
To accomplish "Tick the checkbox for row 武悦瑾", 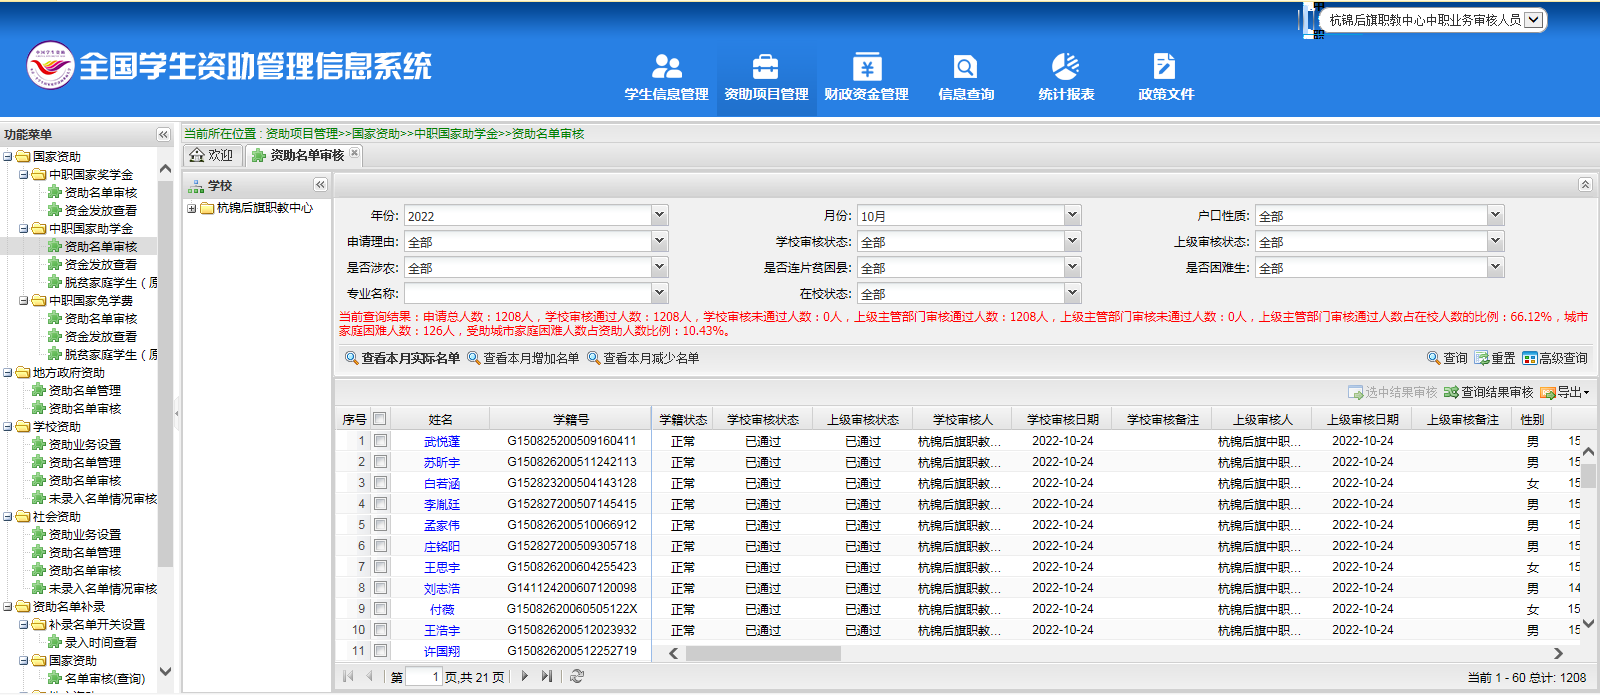I will pyautogui.click(x=380, y=441).
